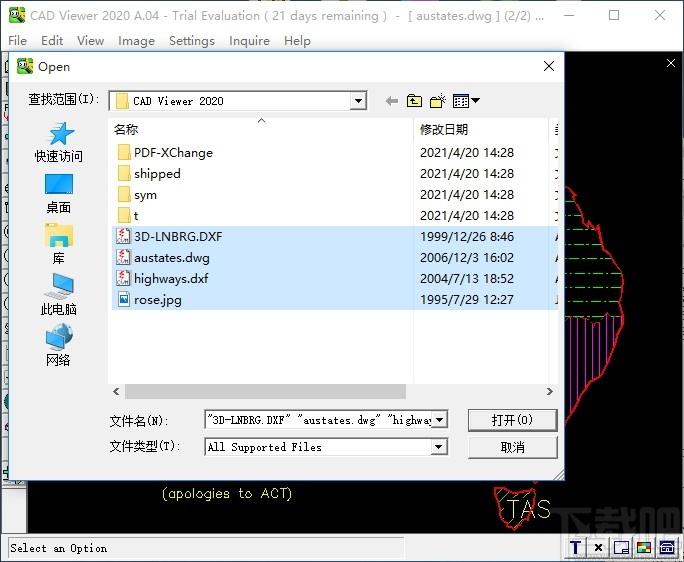This screenshot has height=562, width=684.
Task: Close the Open dialog with X
Action: coord(549,66)
